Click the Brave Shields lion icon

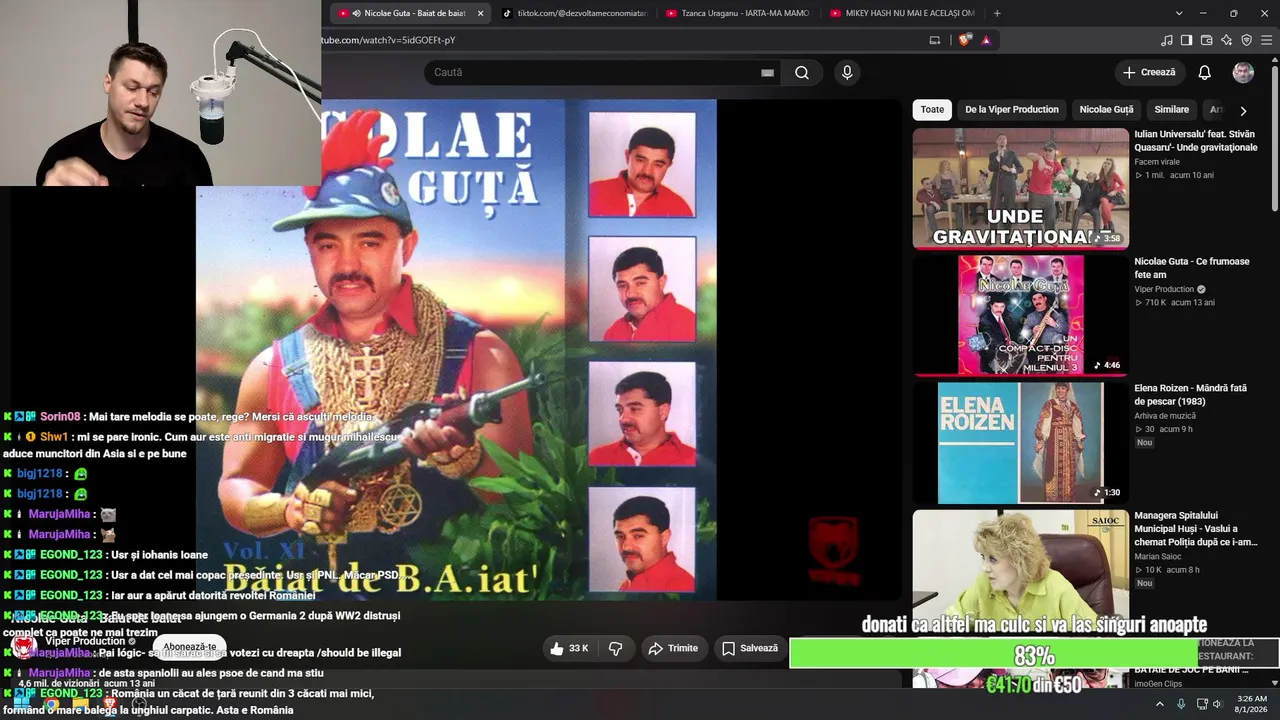click(x=964, y=40)
